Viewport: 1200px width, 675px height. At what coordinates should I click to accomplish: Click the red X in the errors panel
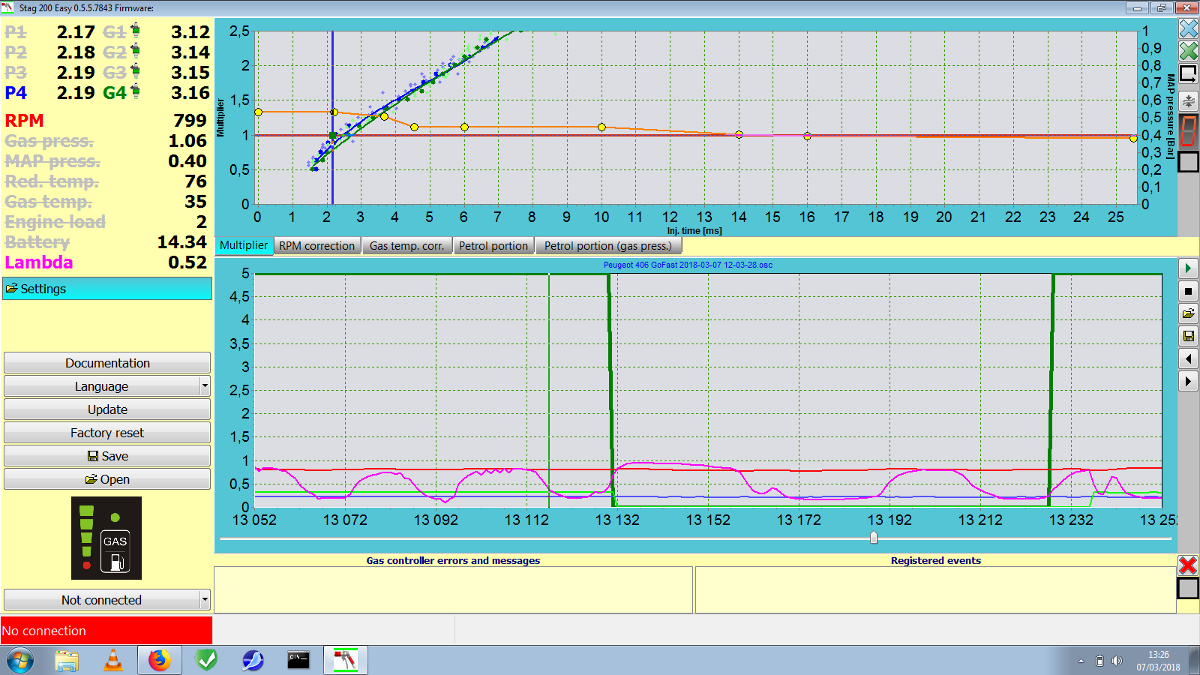point(1188,565)
